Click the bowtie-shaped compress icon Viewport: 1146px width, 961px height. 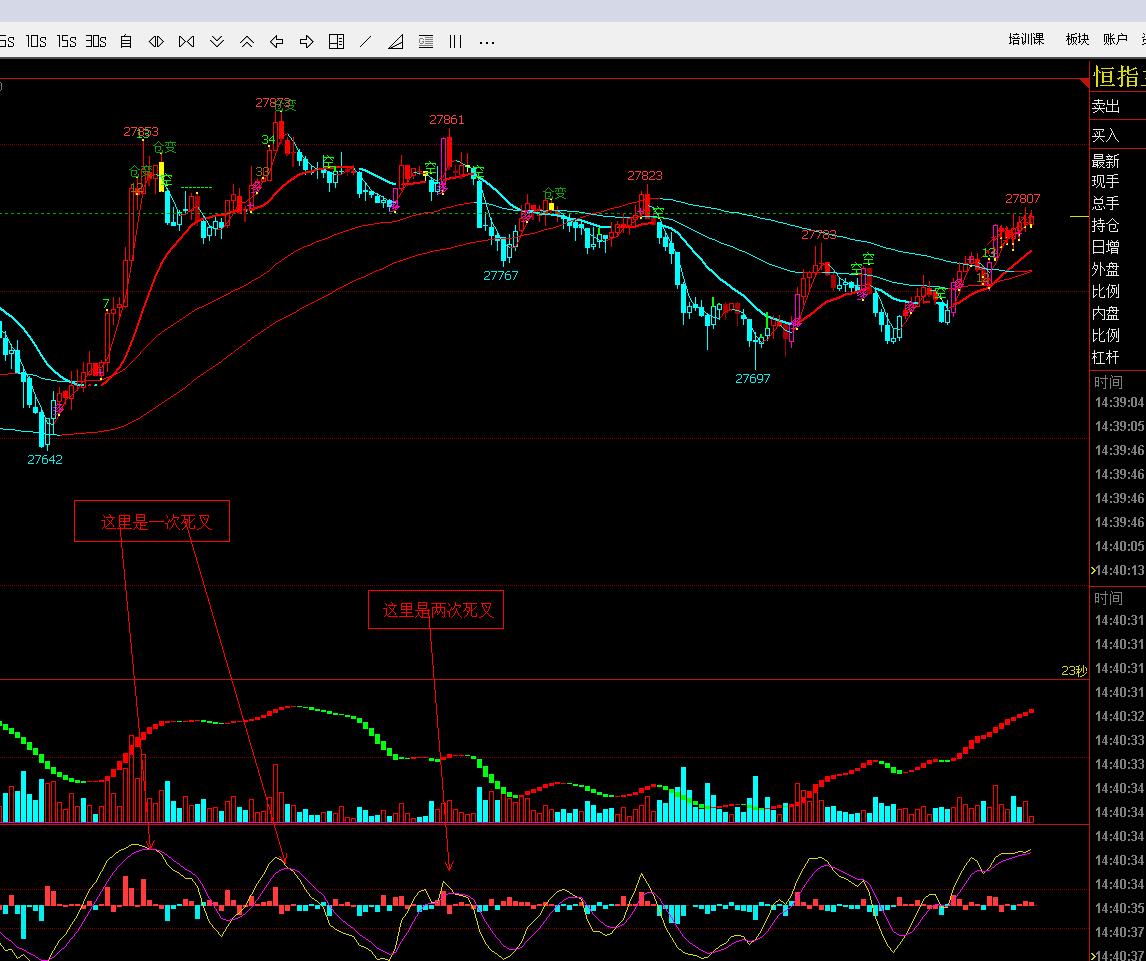(186, 41)
